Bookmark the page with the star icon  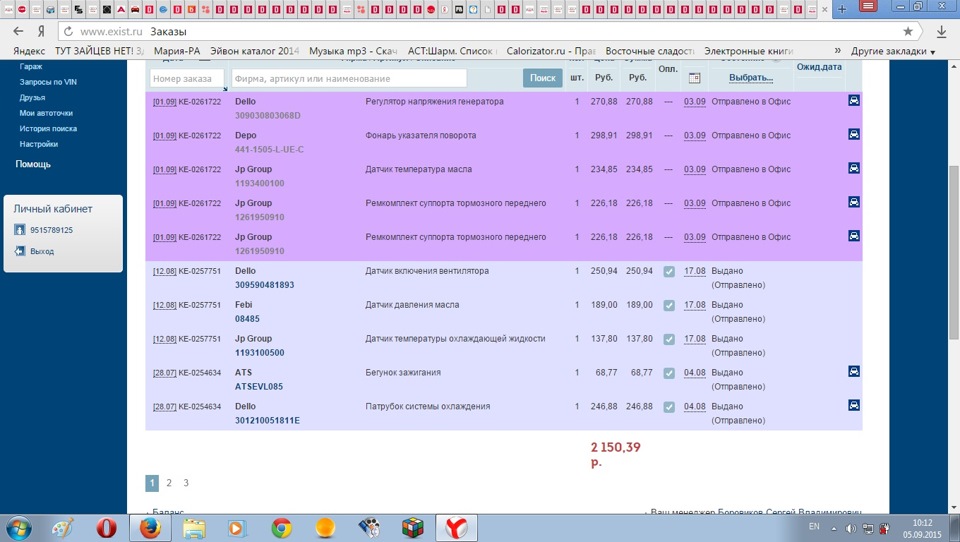coord(908,31)
